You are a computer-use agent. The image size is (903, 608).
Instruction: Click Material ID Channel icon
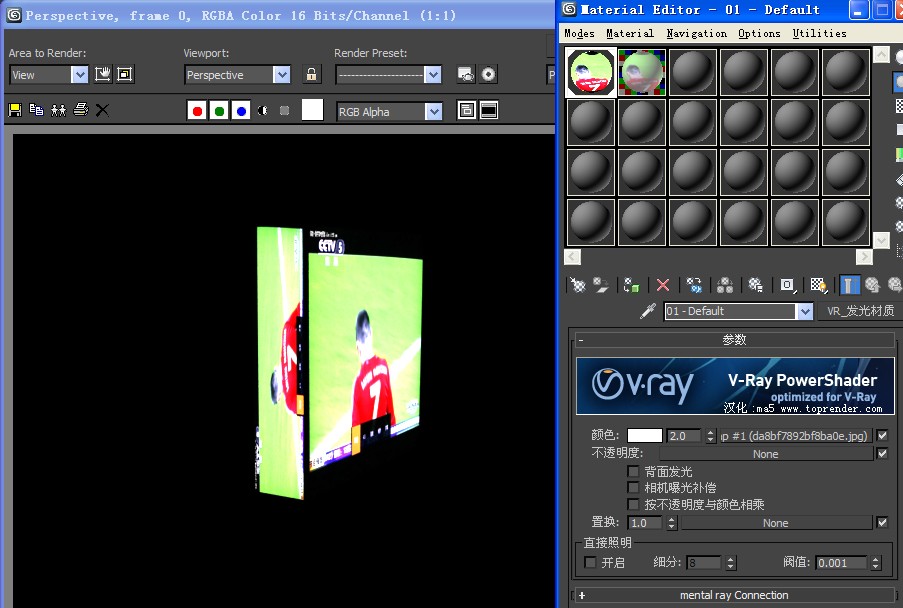[787, 284]
